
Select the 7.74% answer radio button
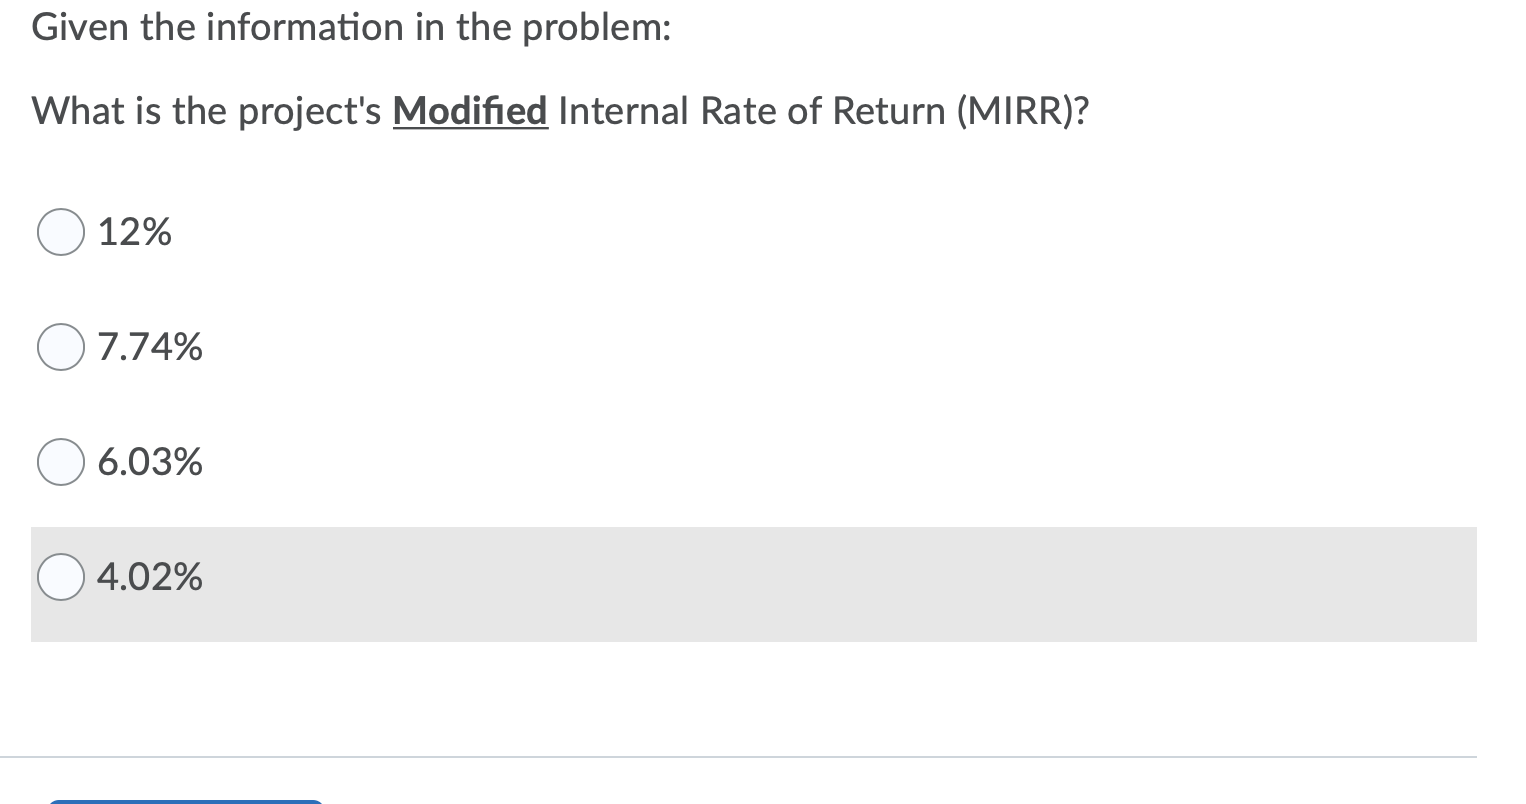(x=60, y=347)
